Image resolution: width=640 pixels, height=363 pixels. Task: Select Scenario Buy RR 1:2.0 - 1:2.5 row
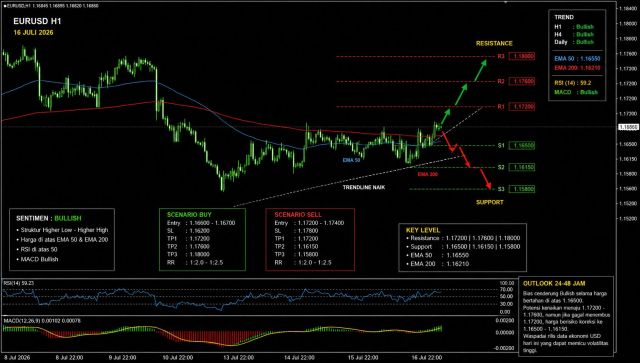(x=195, y=263)
